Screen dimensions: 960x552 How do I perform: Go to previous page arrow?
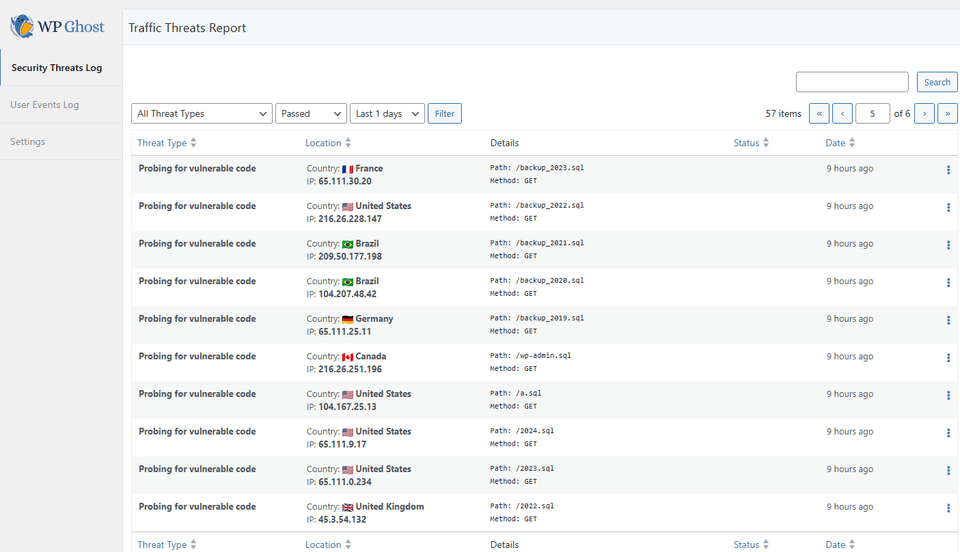[842, 114]
